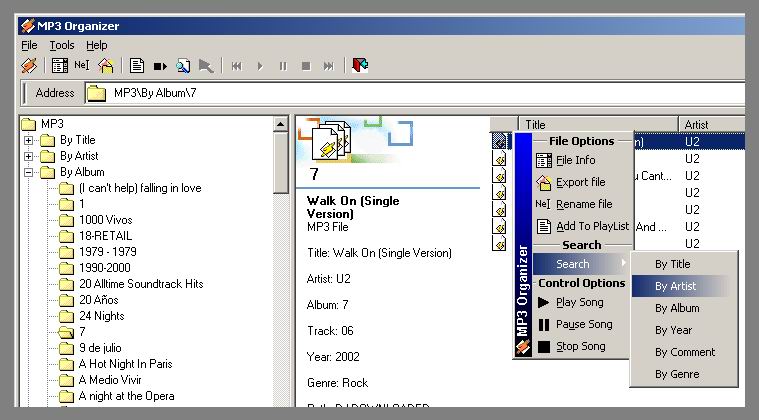Select the 18-RETAIL album folder
This screenshot has width=759, height=420.
click(x=95, y=236)
